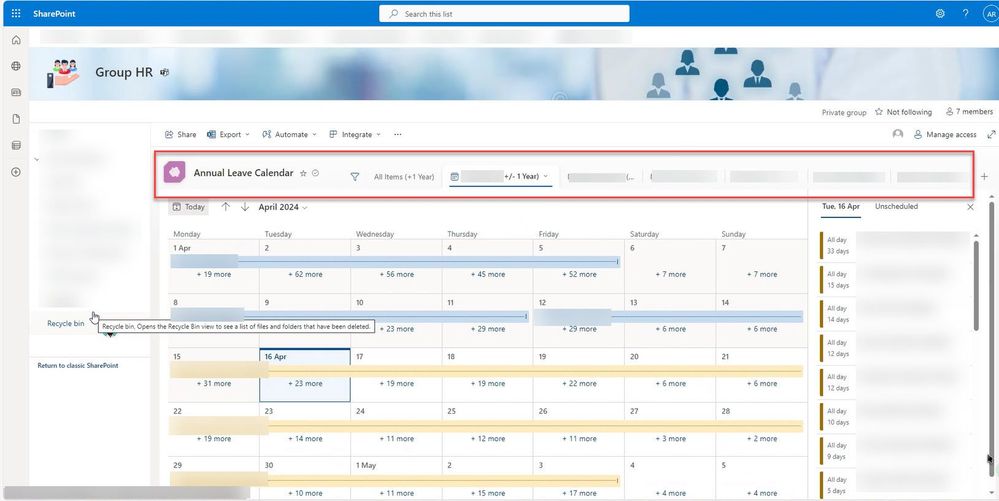This screenshot has width=999, height=501.
Task: Open the AR account avatar menu
Action: pos(991,13)
